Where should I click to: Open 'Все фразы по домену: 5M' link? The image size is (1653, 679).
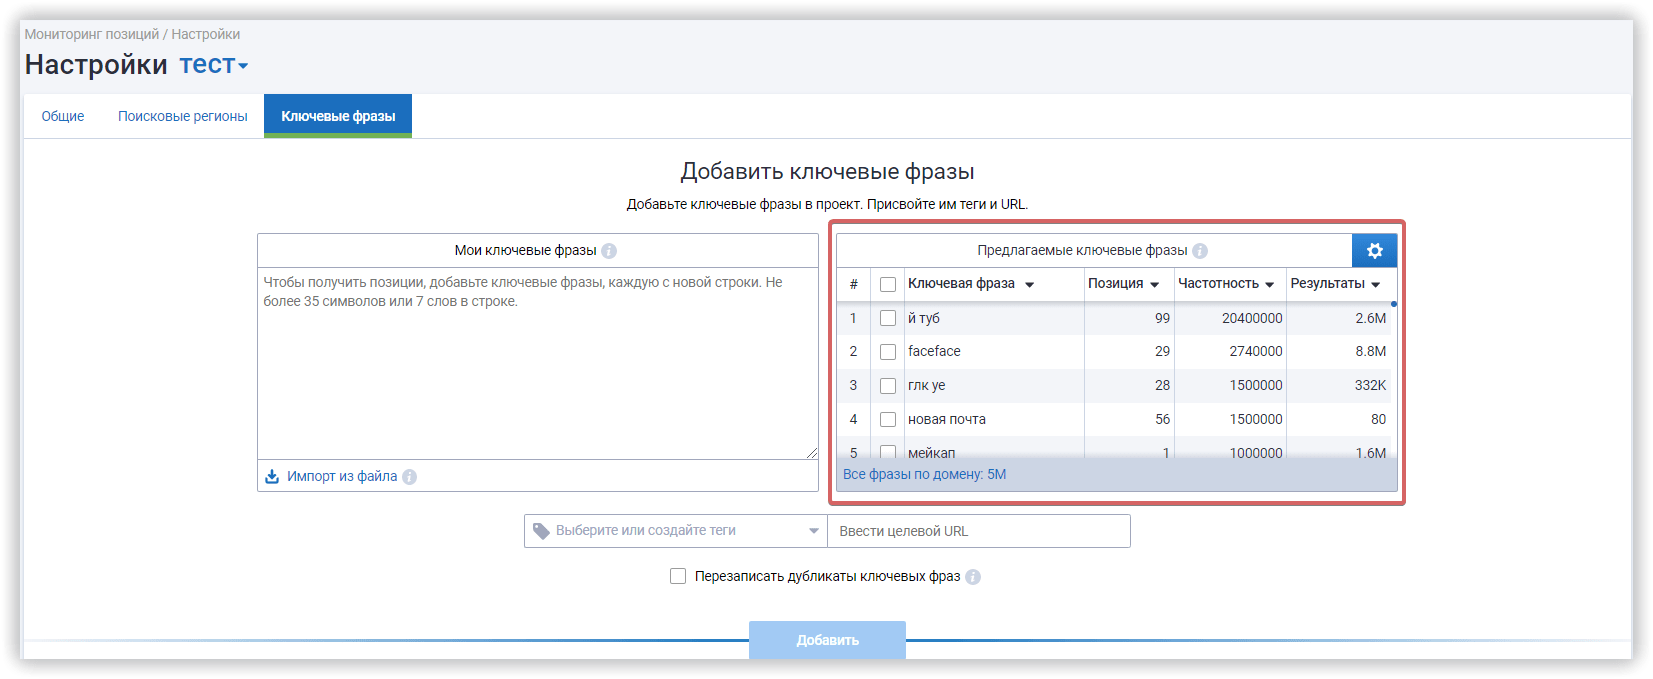(x=924, y=474)
